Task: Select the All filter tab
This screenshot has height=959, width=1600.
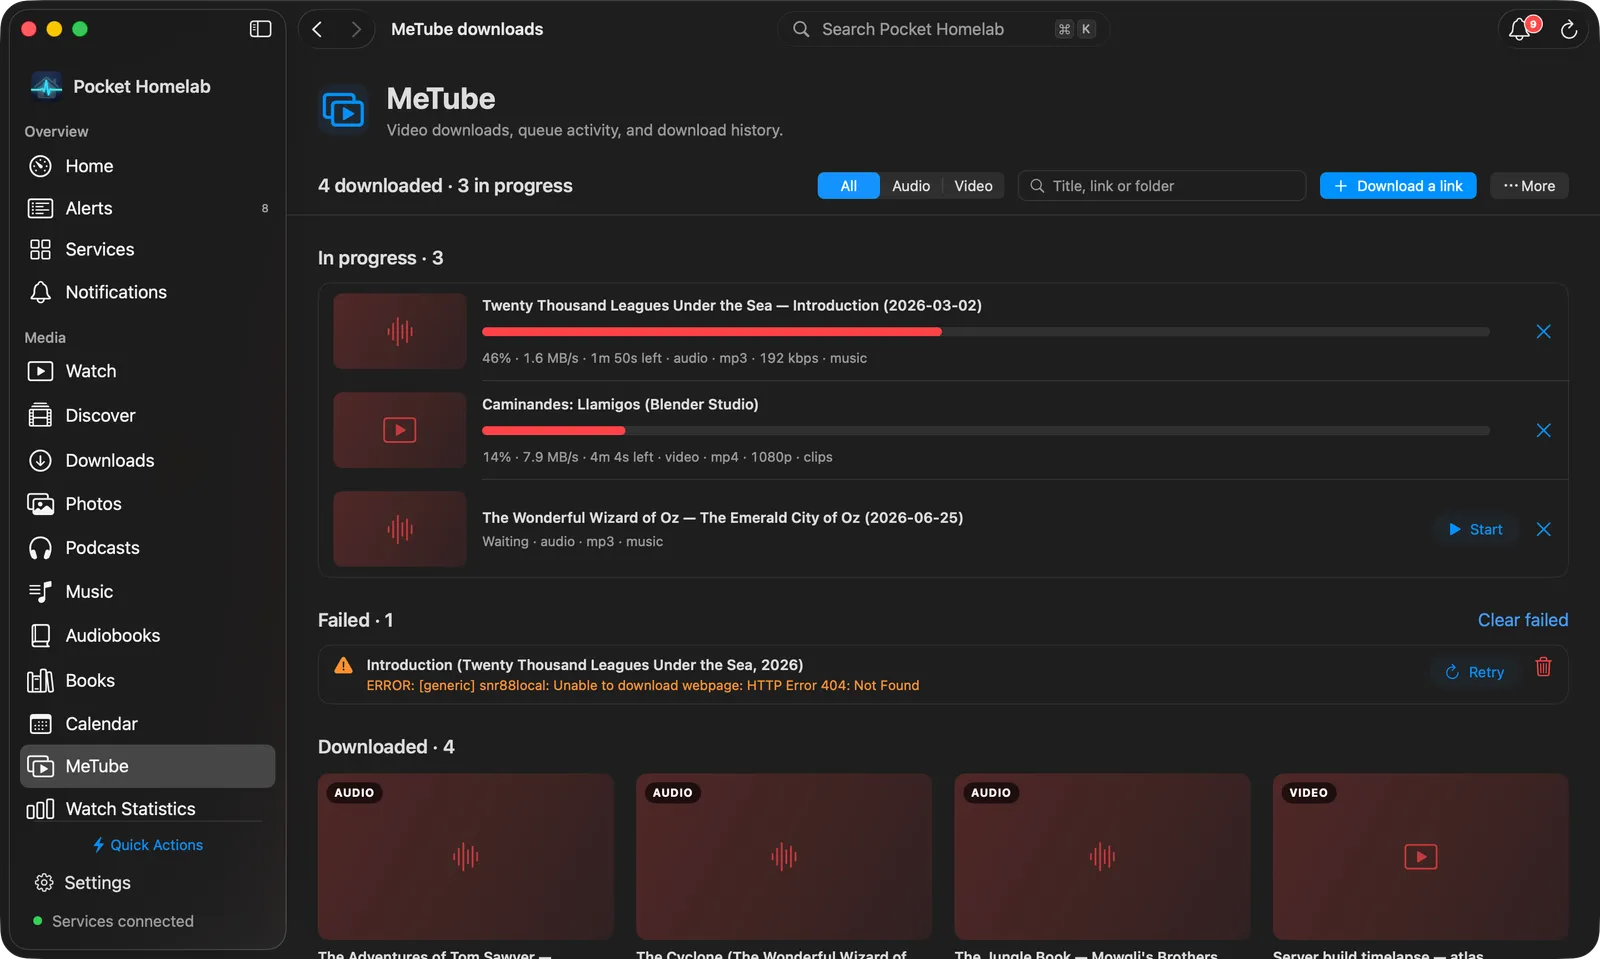Action: pos(849,186)
